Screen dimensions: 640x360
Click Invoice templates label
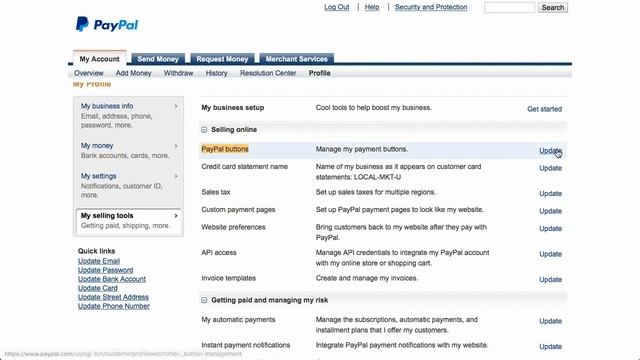(x=229, y=278)
